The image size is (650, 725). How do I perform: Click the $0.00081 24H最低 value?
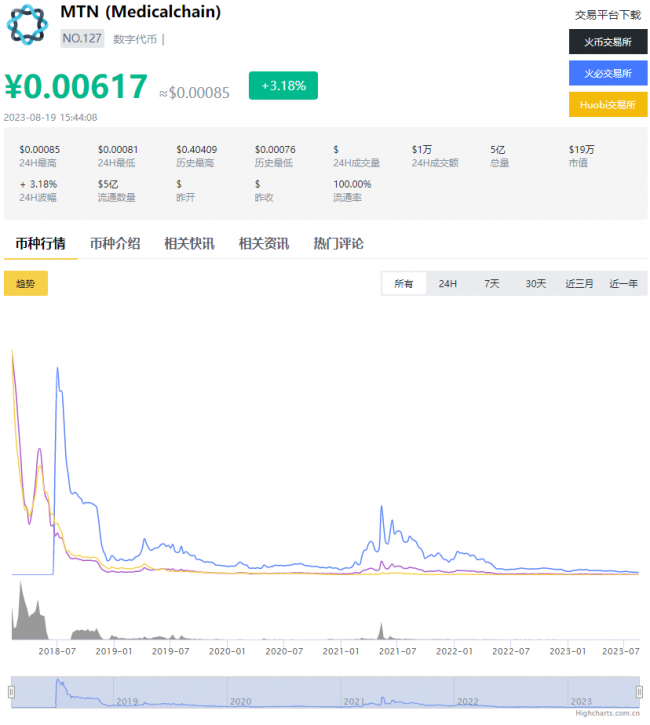pos(118,149)
